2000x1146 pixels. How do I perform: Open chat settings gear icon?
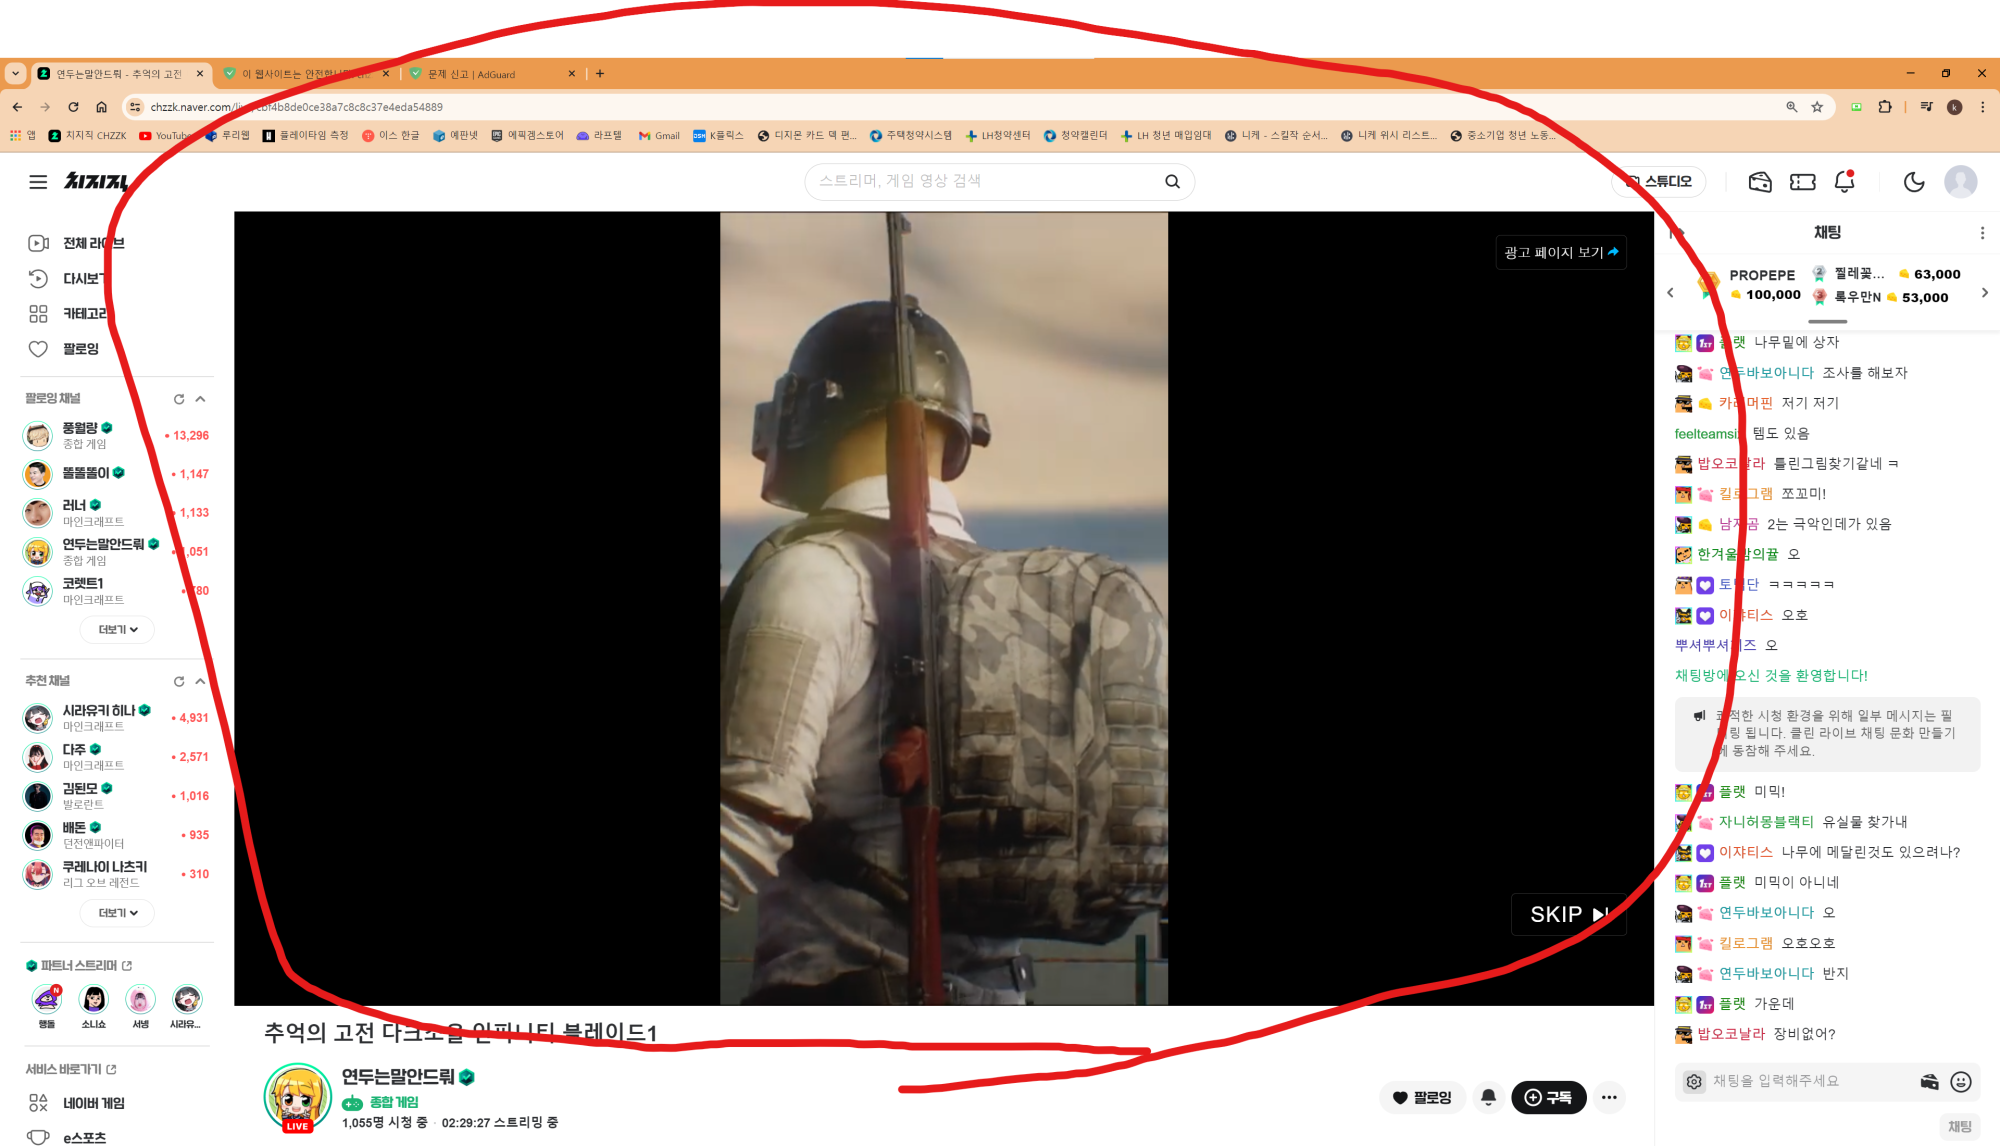click(1693, 1081)
